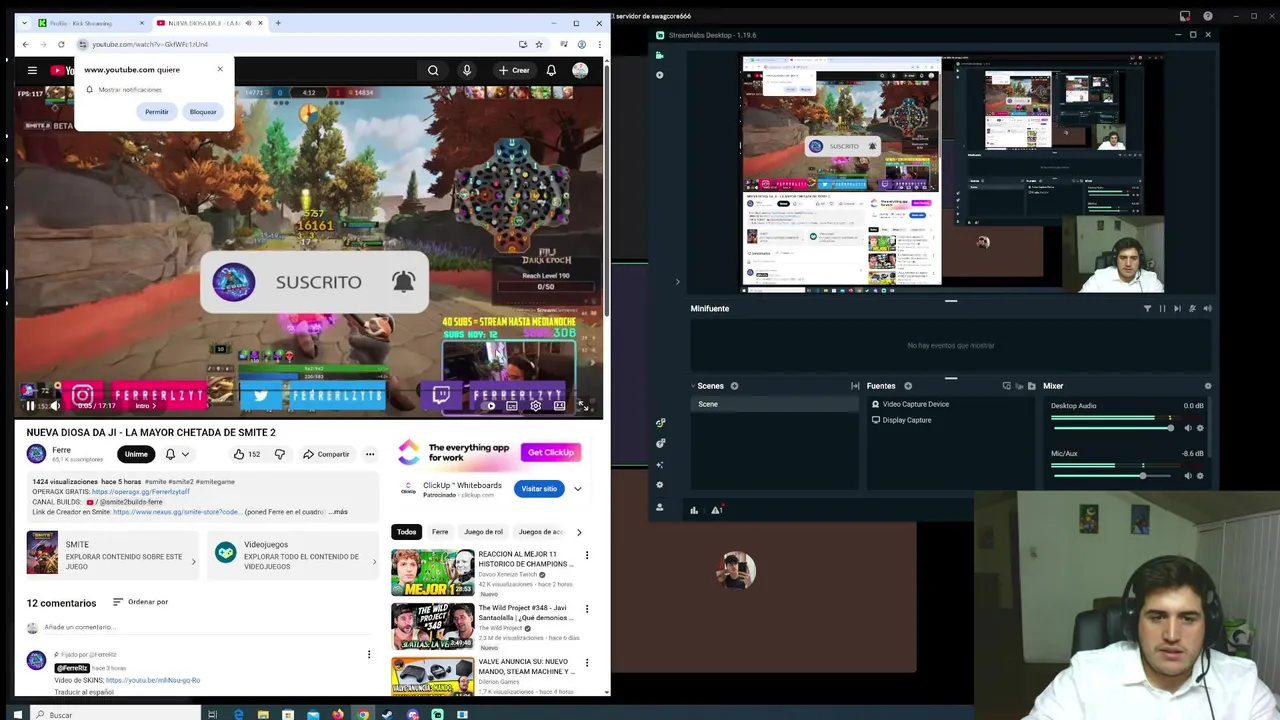Click the Visitar sitio ad button
Screen dimensions: 1280x720
[538, 489]
